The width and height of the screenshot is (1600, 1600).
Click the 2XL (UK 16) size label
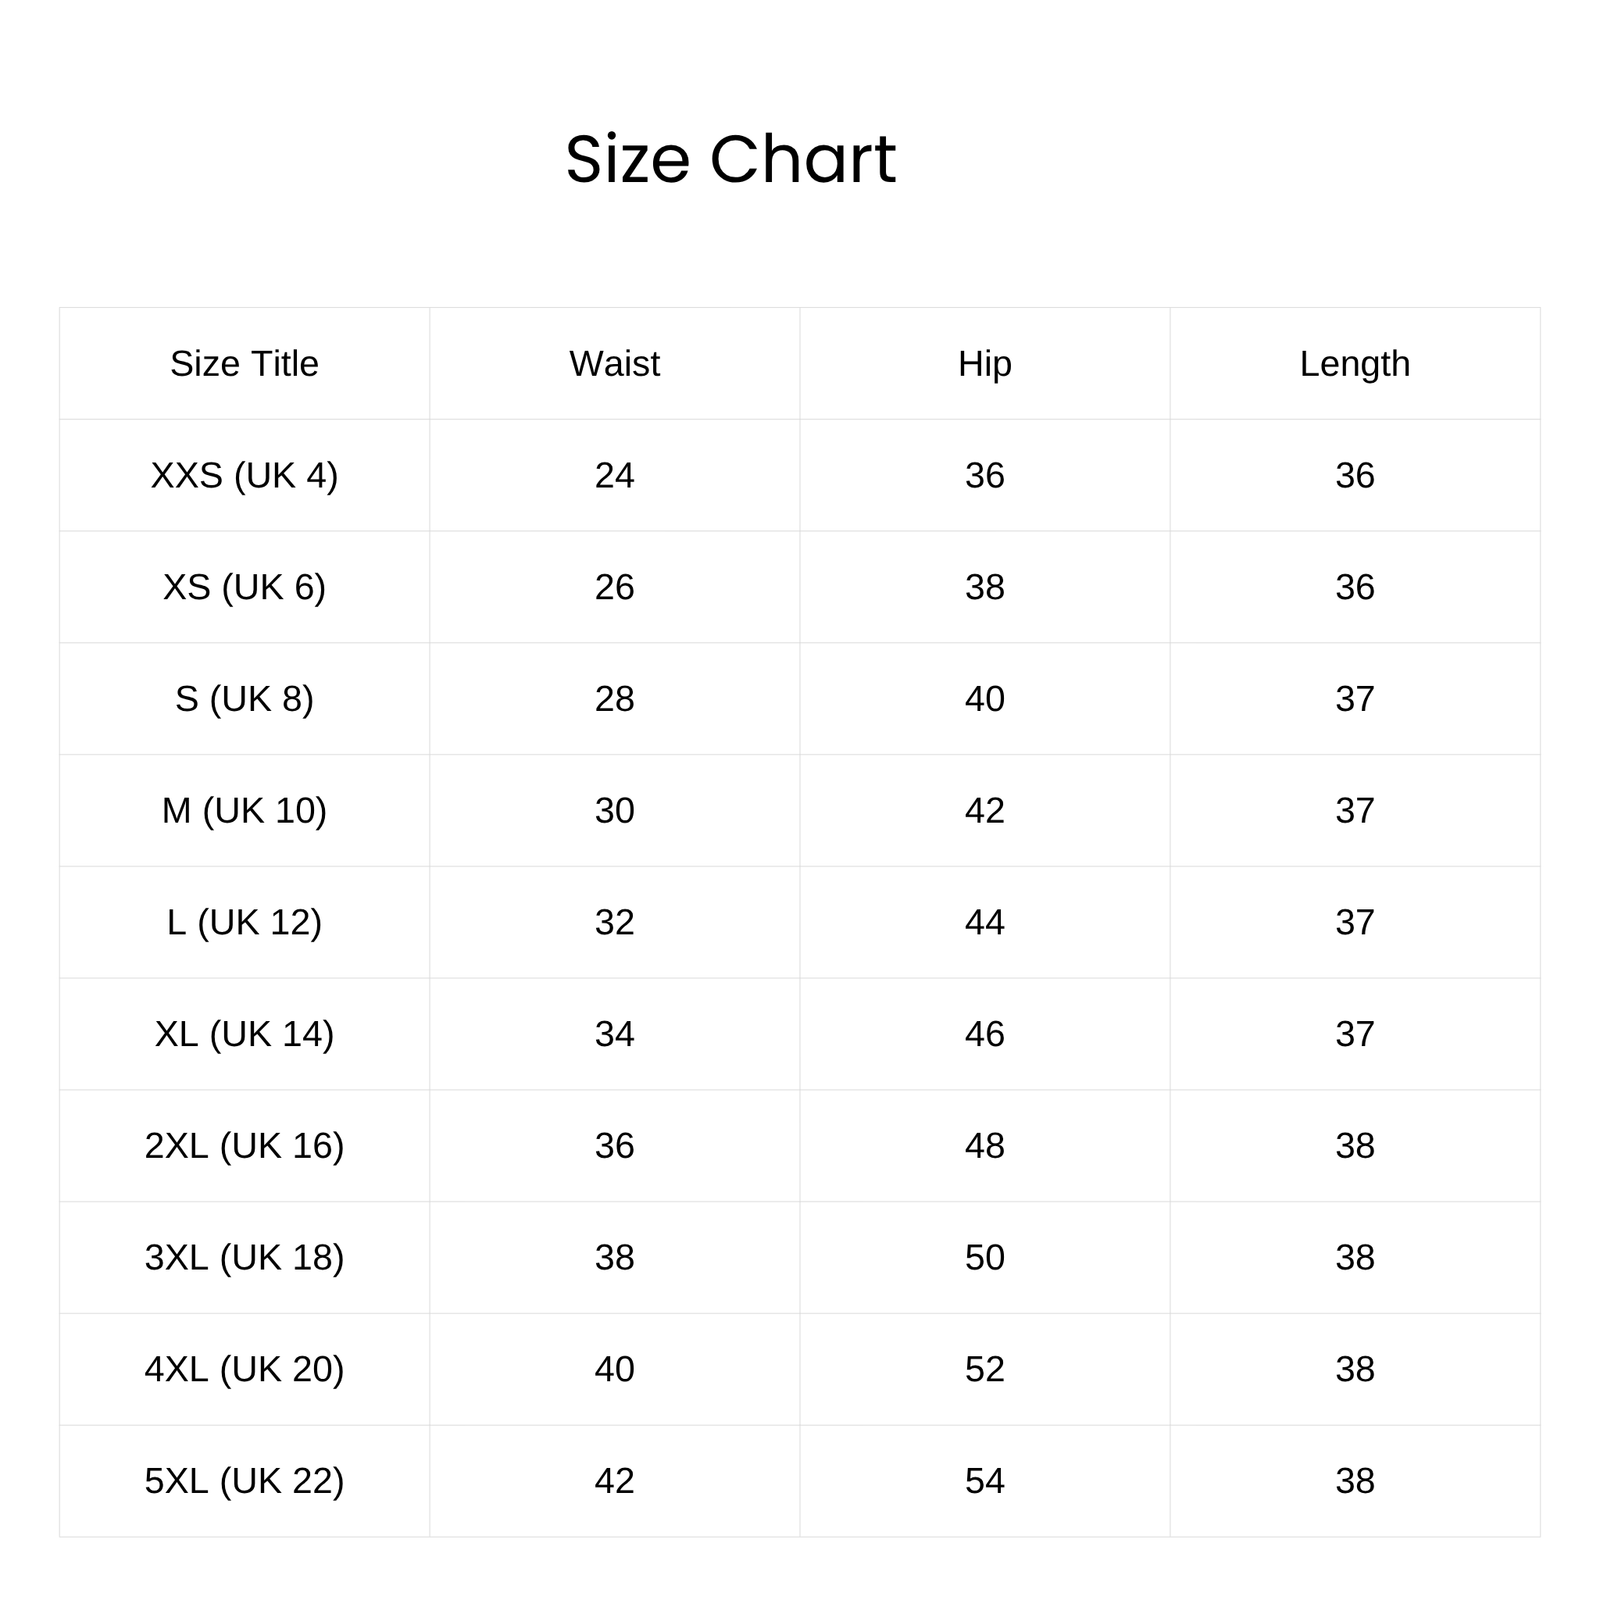[244, 1146]
